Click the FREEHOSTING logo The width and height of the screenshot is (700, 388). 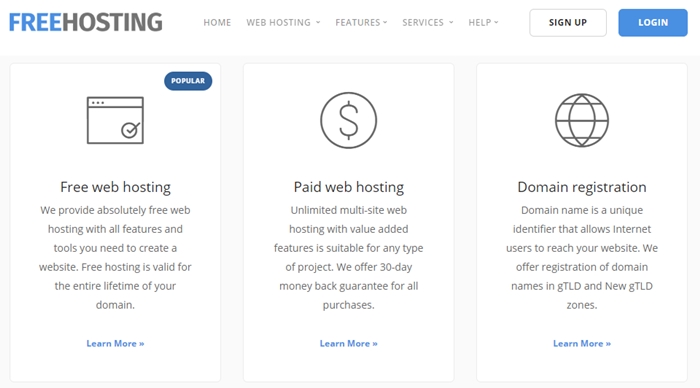(86, 22)
